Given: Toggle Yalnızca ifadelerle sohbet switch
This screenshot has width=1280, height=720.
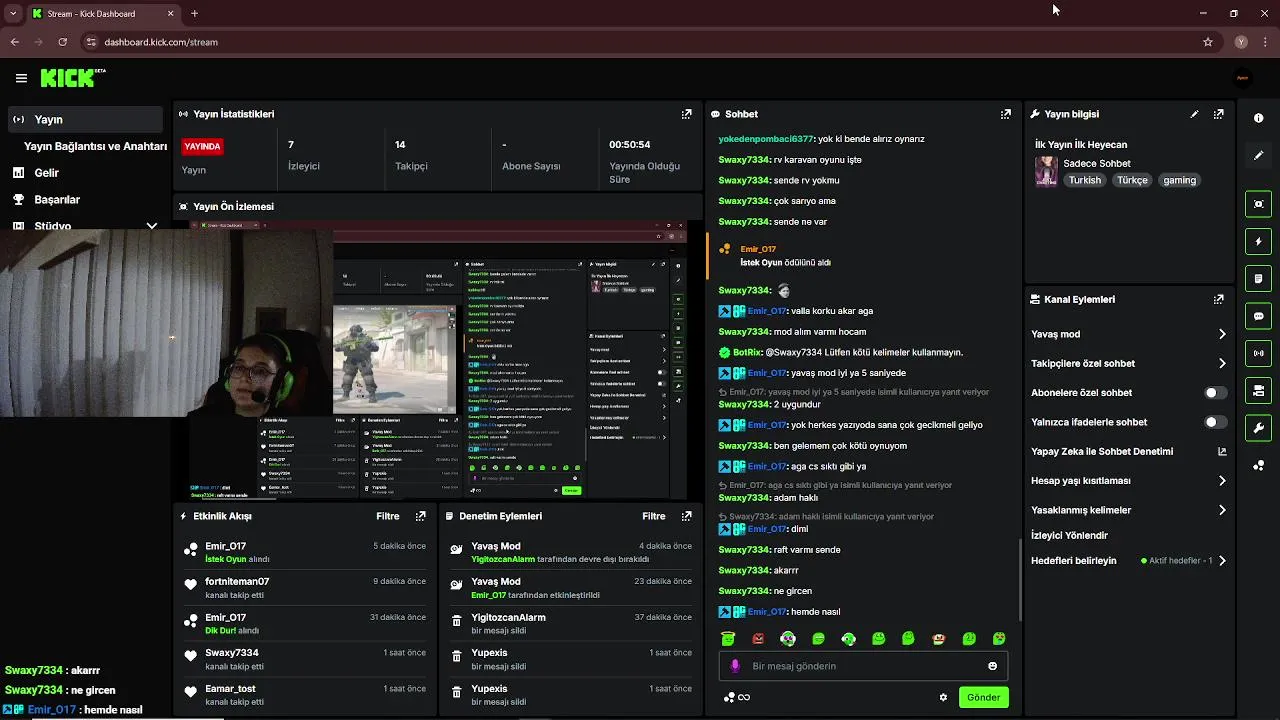Looking at the screenshot, I should pyautogui.click(x=1215, y=422).
